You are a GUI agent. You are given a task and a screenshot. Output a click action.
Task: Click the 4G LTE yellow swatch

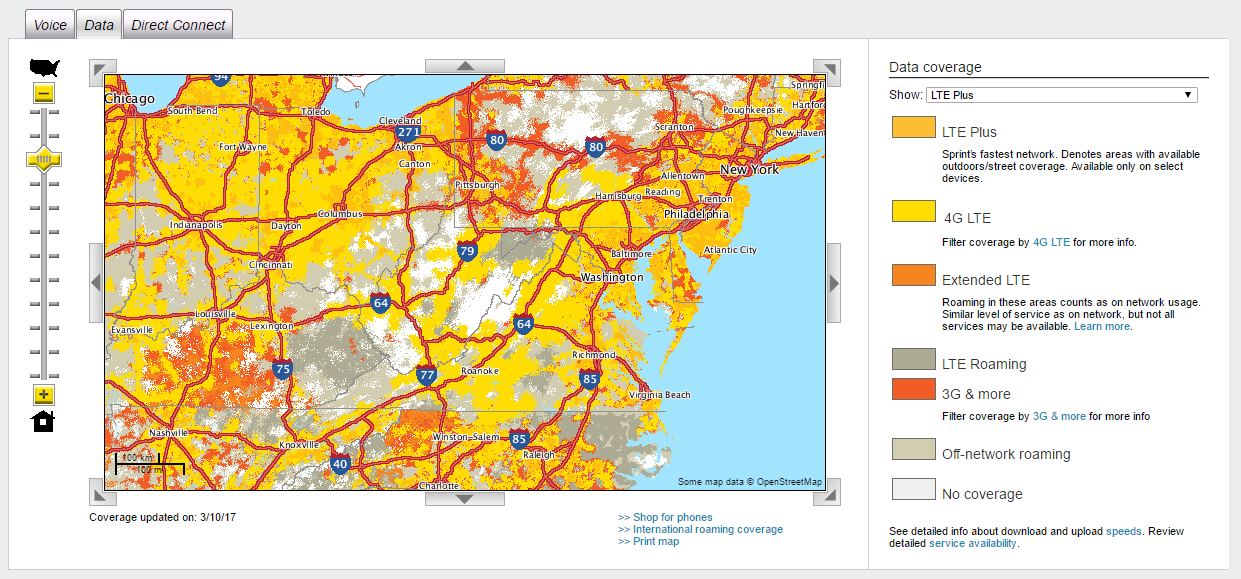point(914,211)
